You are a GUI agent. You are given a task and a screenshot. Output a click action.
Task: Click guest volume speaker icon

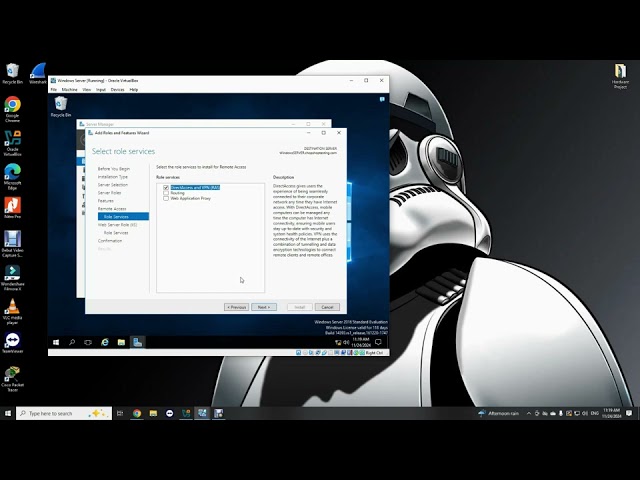coord(346,342)
